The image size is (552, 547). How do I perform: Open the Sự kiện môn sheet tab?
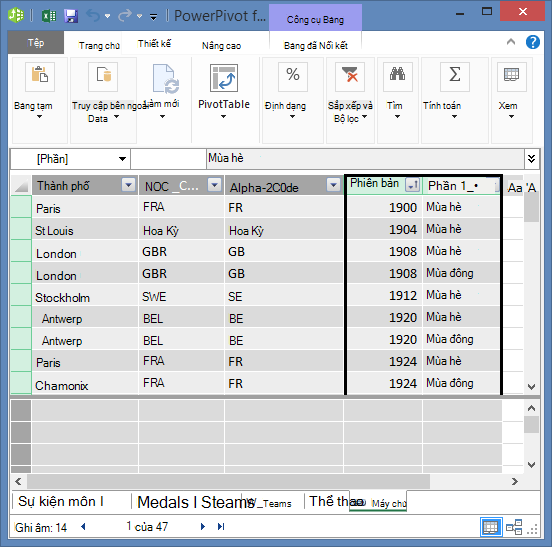(61, 501)
